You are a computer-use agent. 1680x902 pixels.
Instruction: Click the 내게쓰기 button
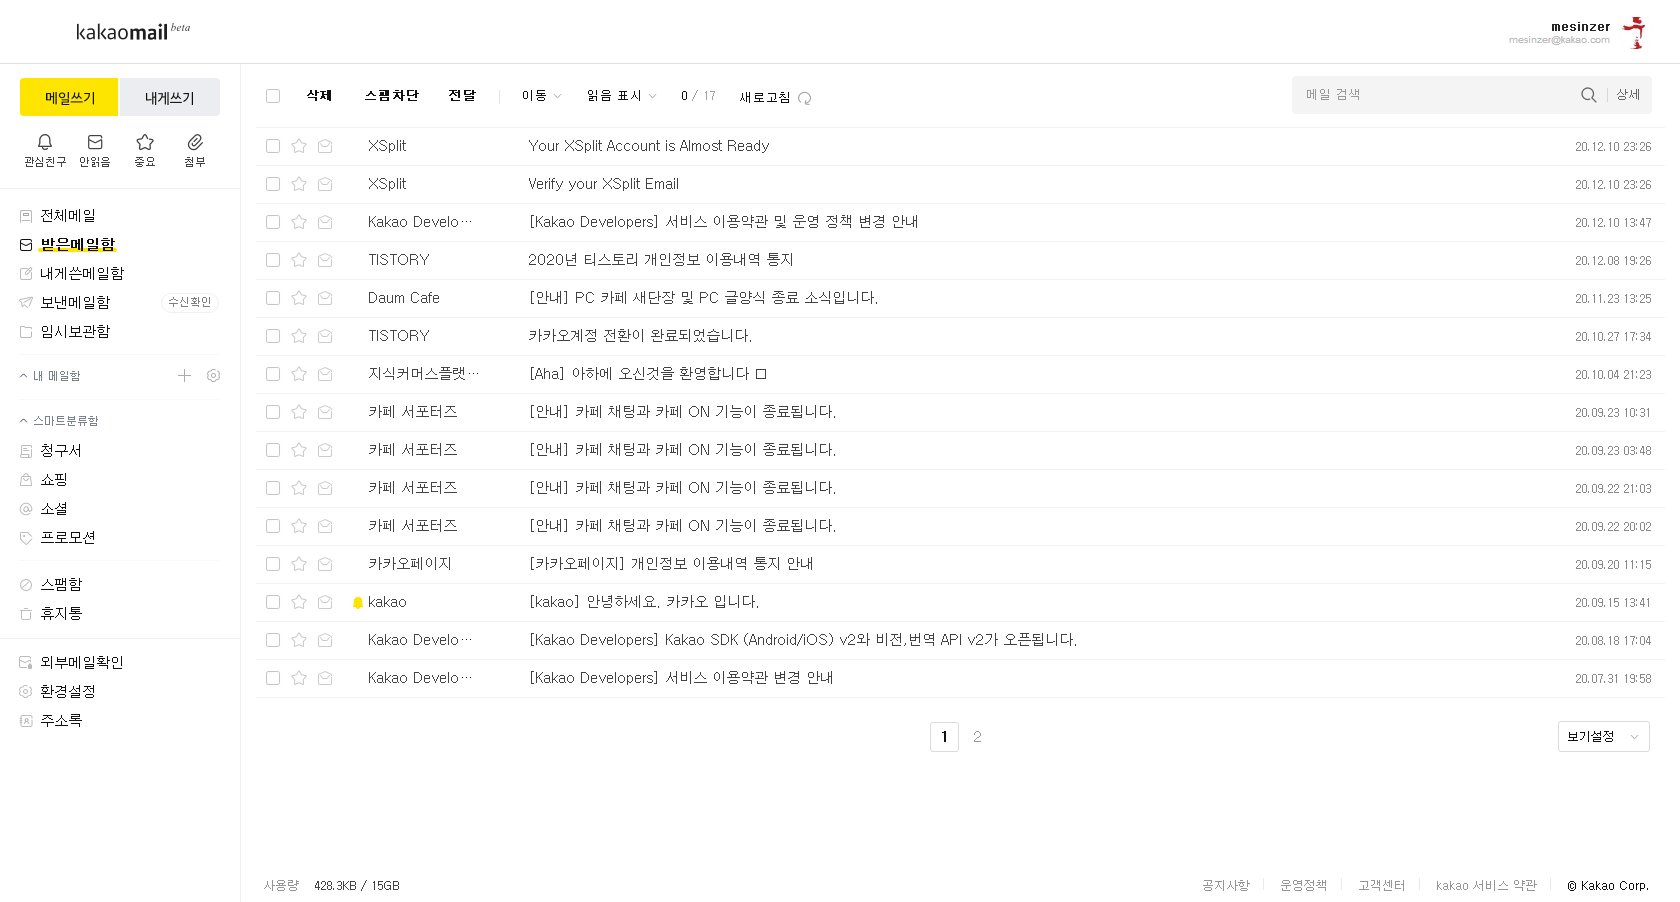coord(170,97)
